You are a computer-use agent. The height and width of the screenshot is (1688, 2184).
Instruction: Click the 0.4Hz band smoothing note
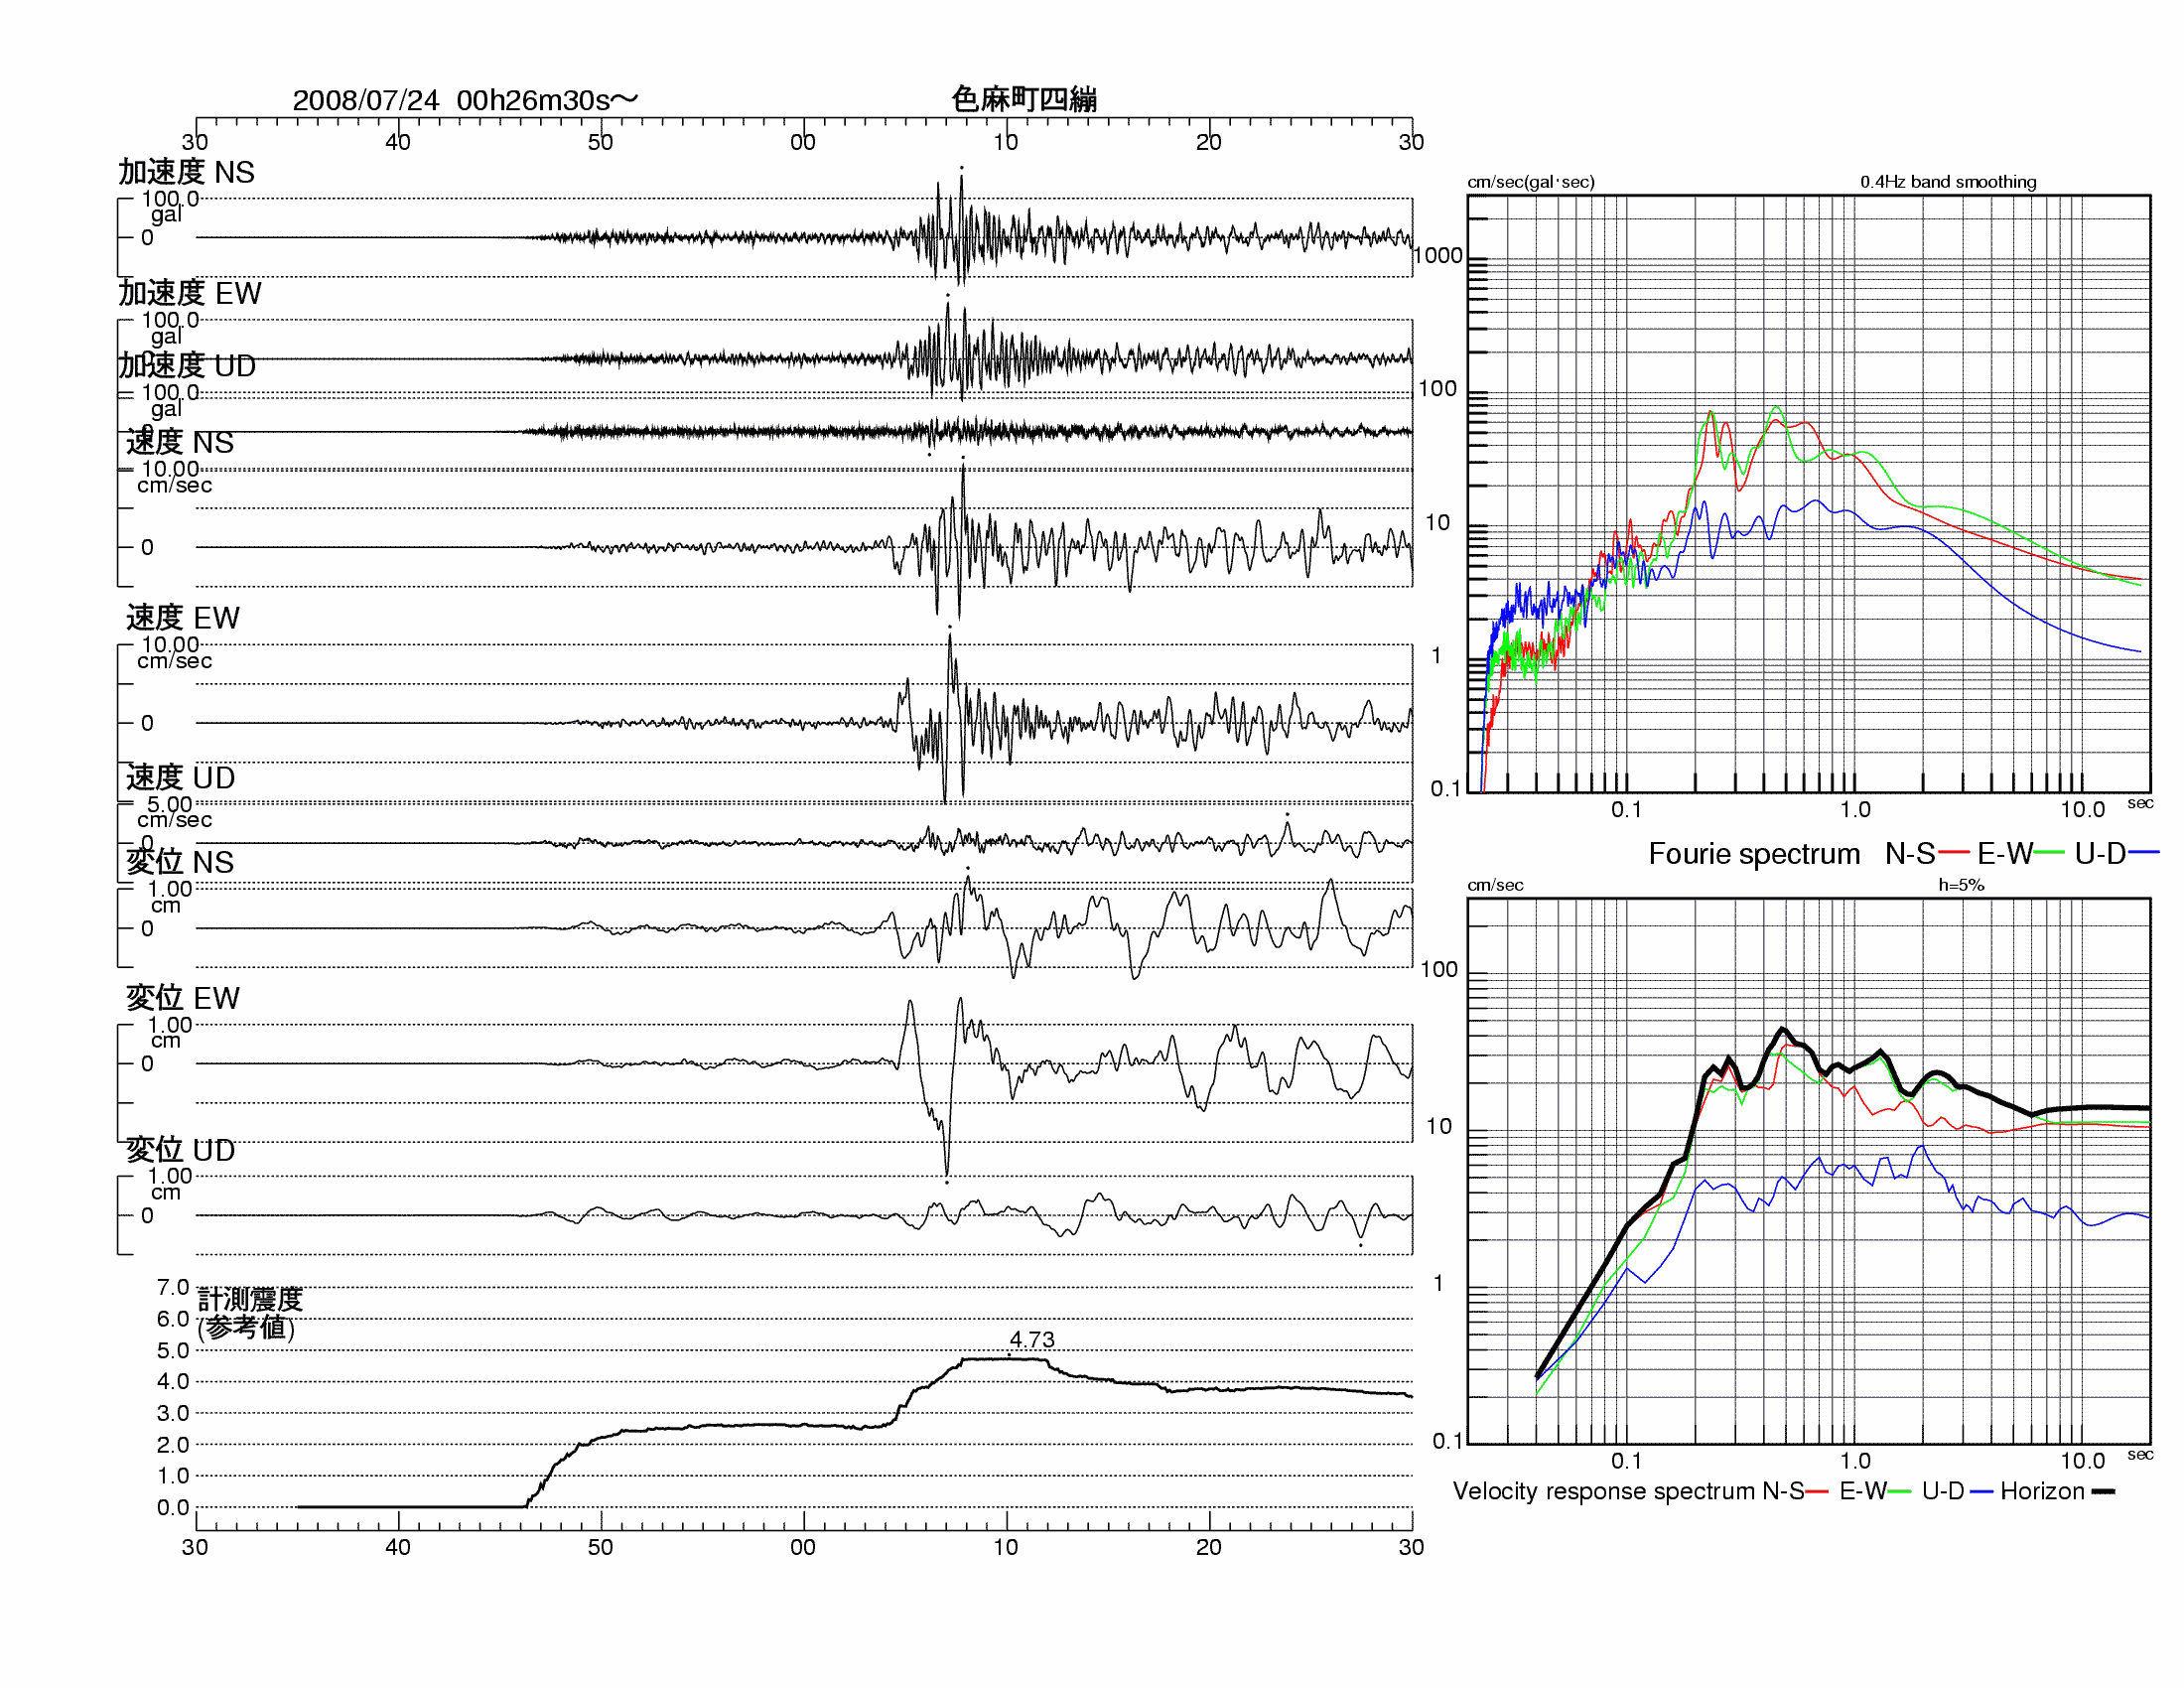(x=1948, y=182)
